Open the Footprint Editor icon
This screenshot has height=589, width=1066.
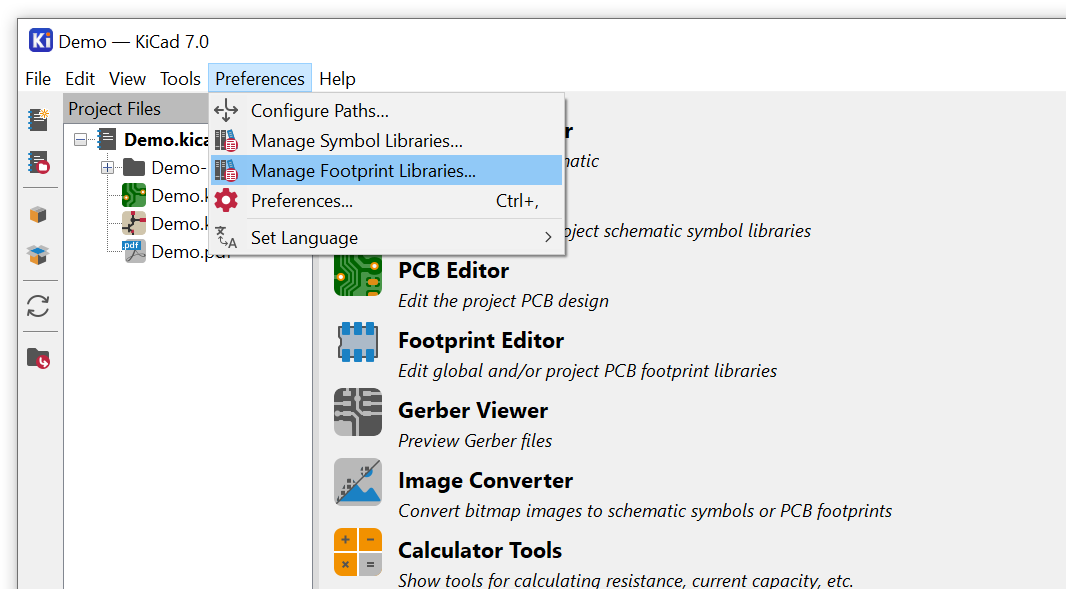click(x=357, y=343)
